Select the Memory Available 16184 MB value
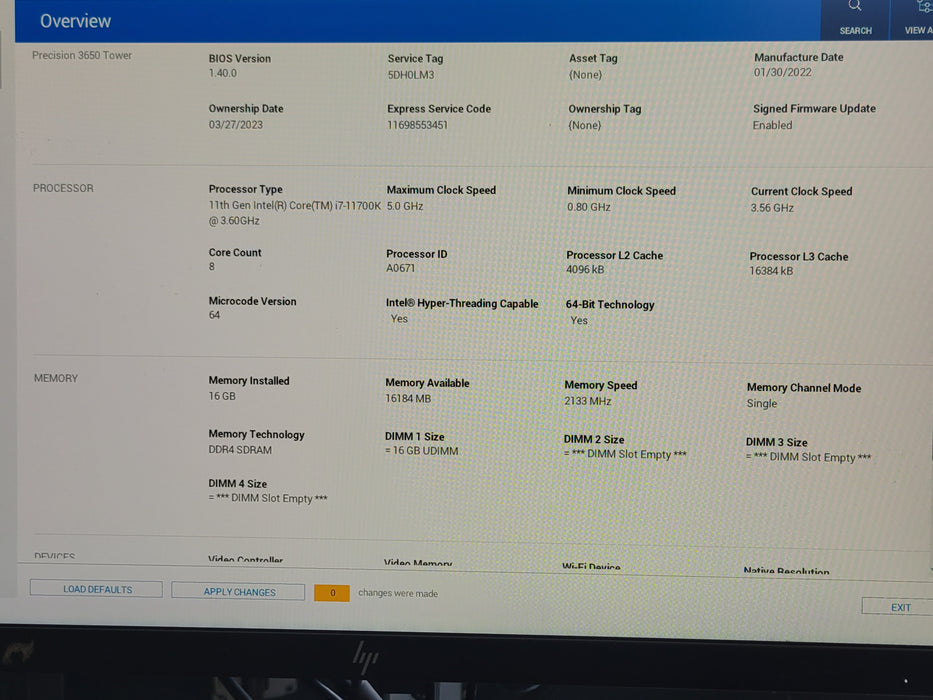The height and width of the screenshot is (700, 933). click(x=408, y=398)
